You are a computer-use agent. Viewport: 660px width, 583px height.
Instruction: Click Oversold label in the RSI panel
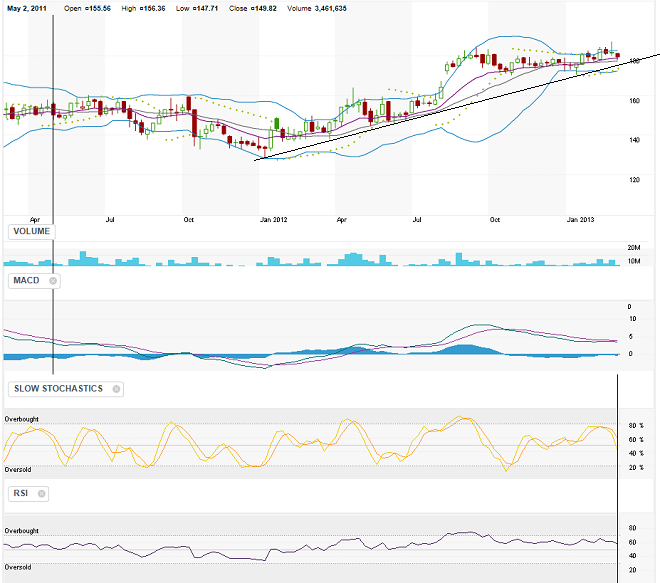click(18, 567)
